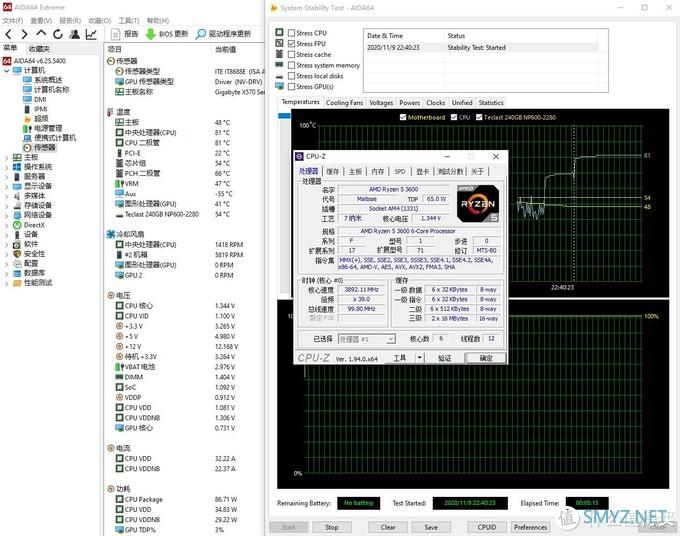Image resolution: width=680 pixels, height=536 pixels.
Task: Select 安全性 item in tree
Action: pos(29,254)
